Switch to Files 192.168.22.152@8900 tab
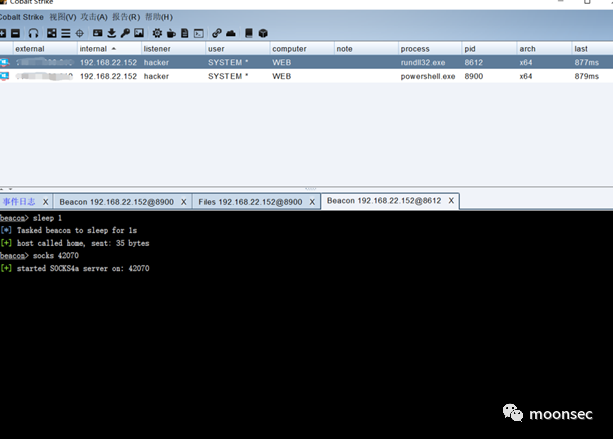613x439 pixels. pyautogui.click(x=250, y=202)
